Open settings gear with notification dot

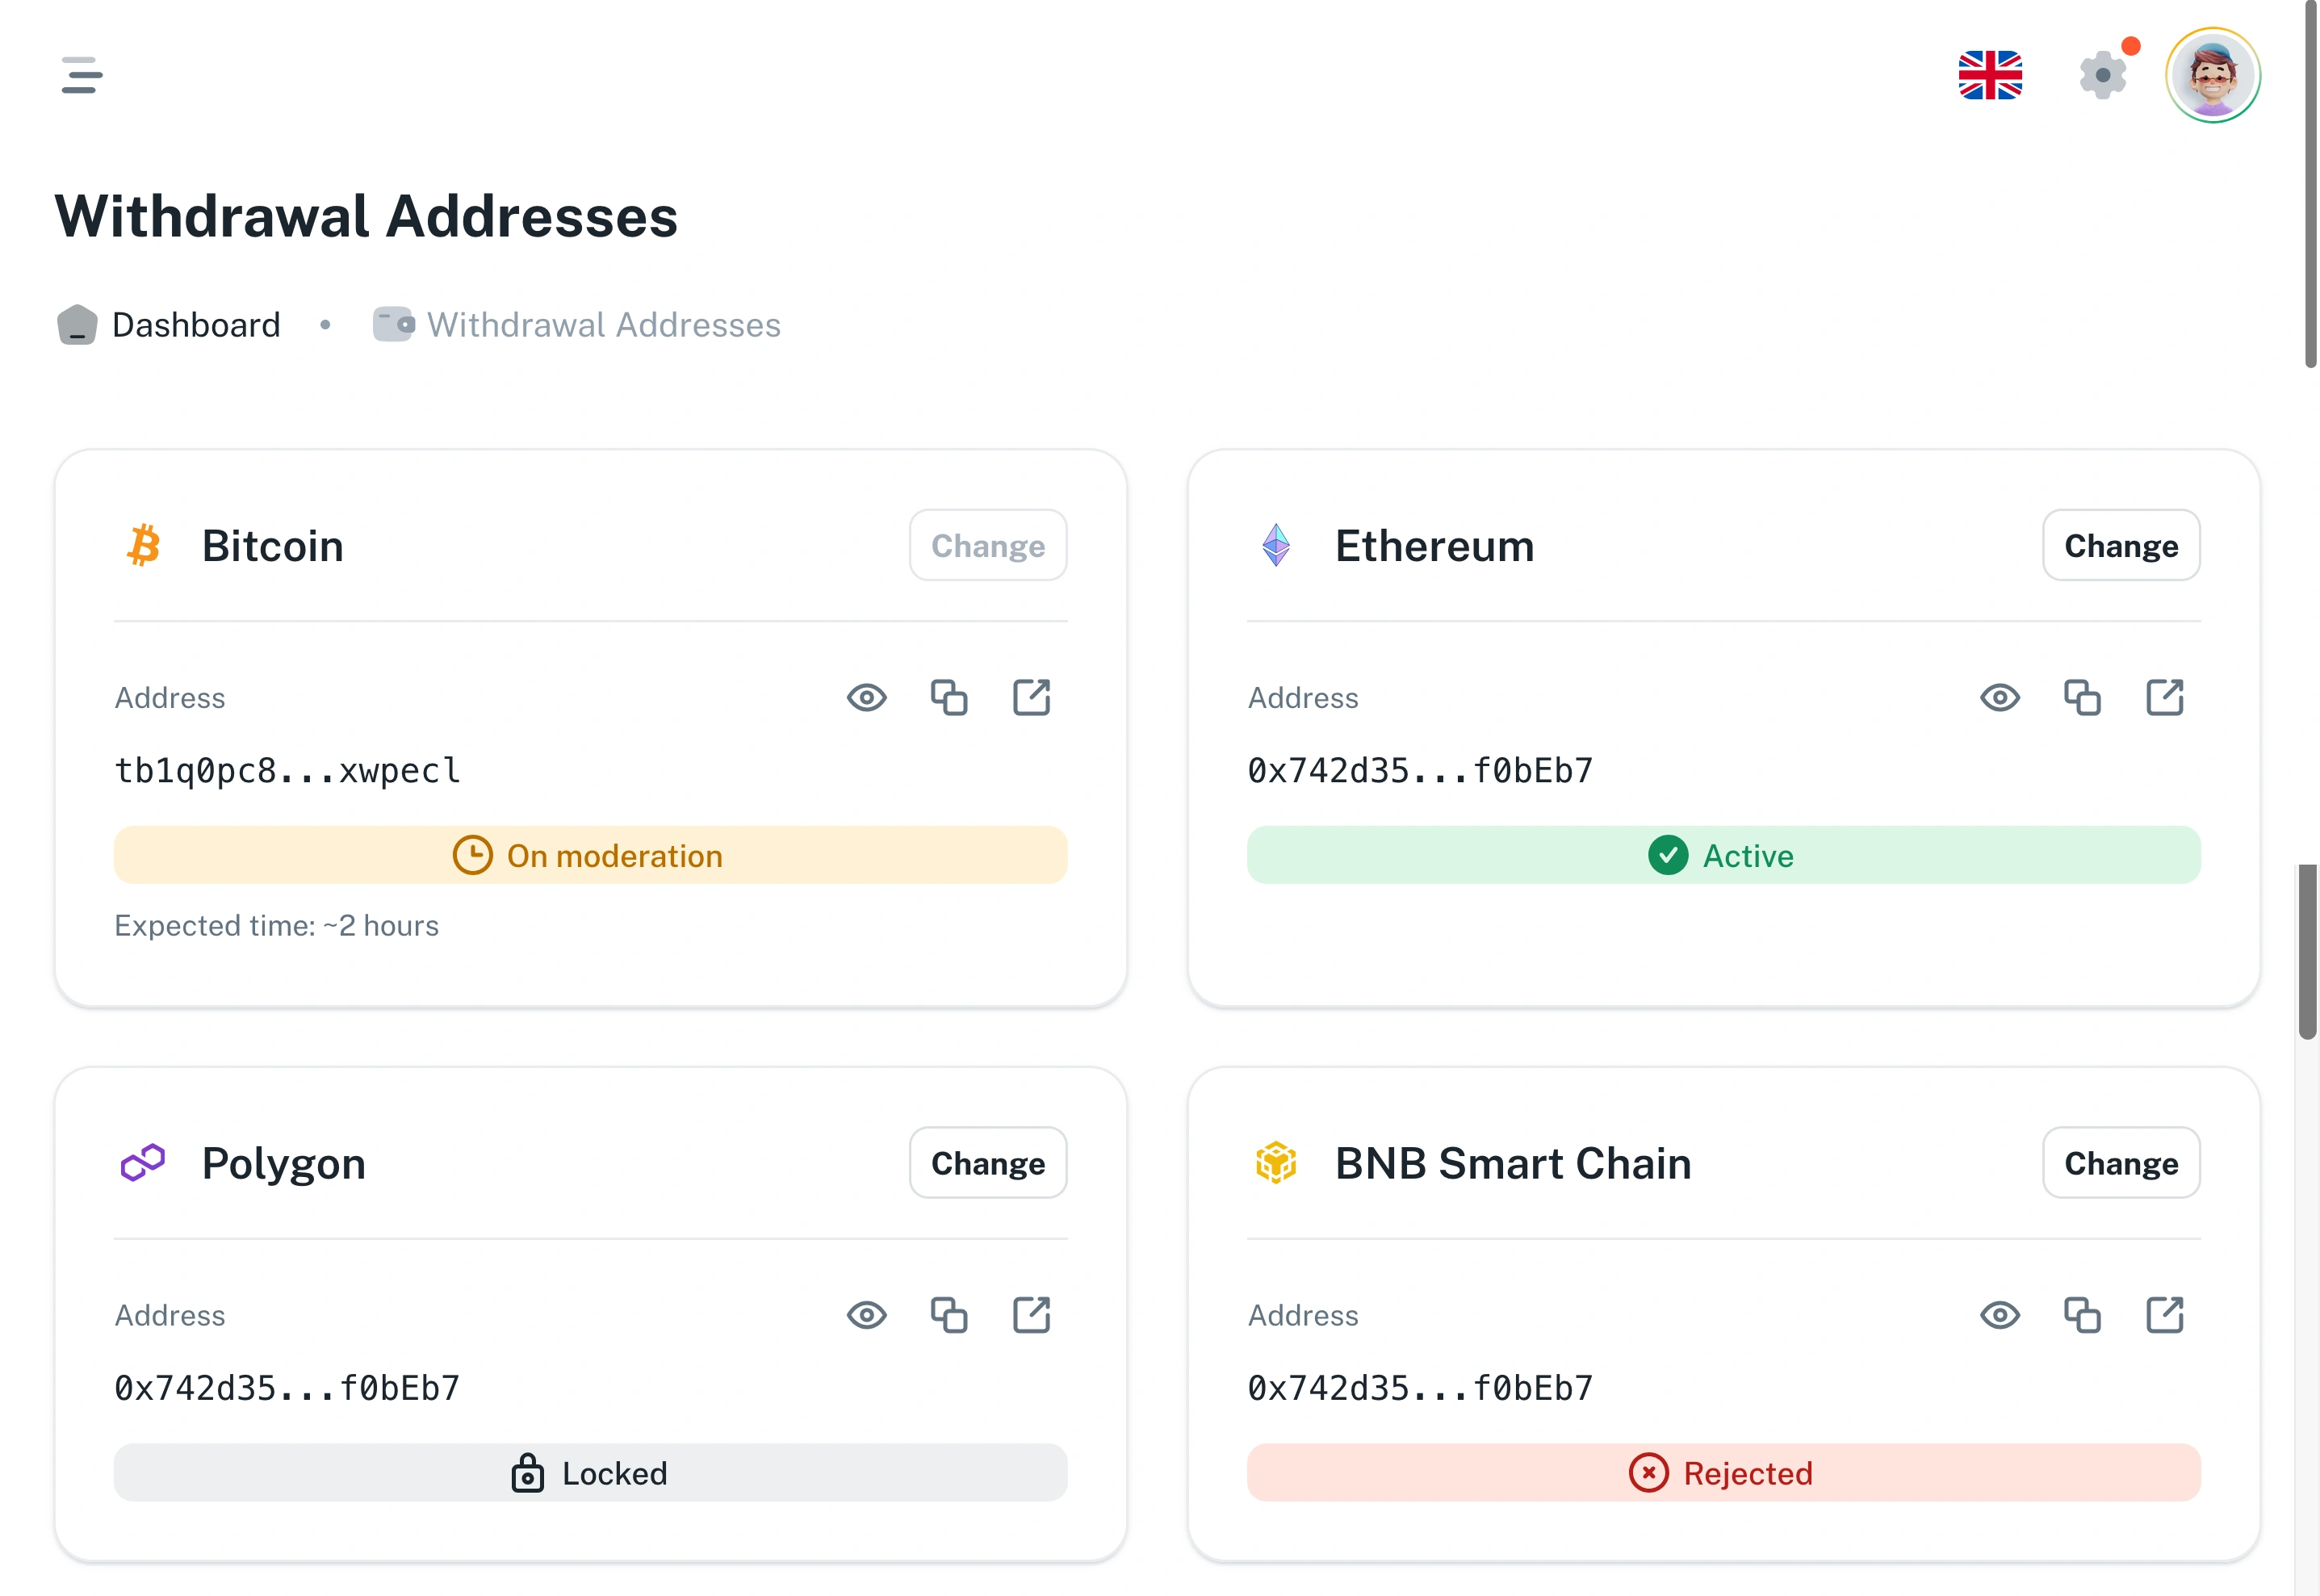[2102, 75]
